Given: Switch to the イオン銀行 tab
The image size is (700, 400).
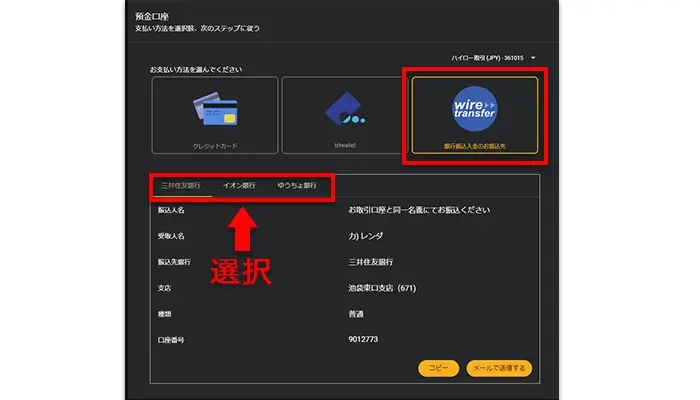Looking at the screenshot, I should [239, 185].
